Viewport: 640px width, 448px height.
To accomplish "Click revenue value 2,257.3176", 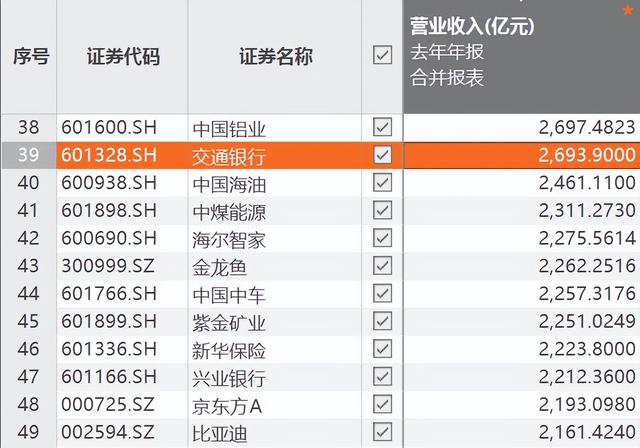I will 587,294.
